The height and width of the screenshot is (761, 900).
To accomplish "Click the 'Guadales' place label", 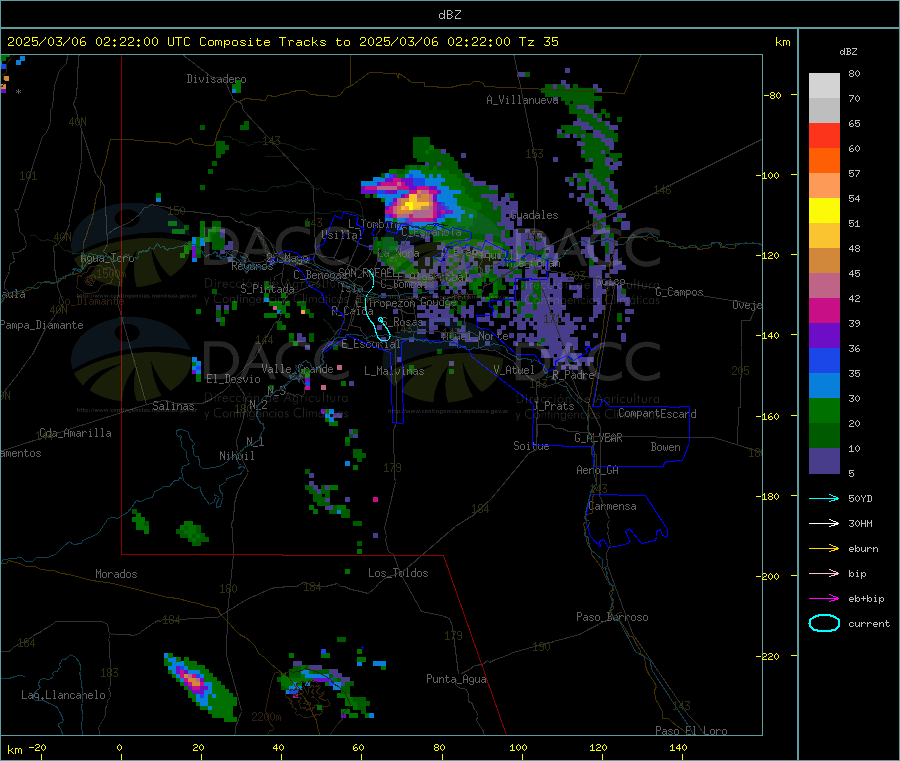I will 534,215.
